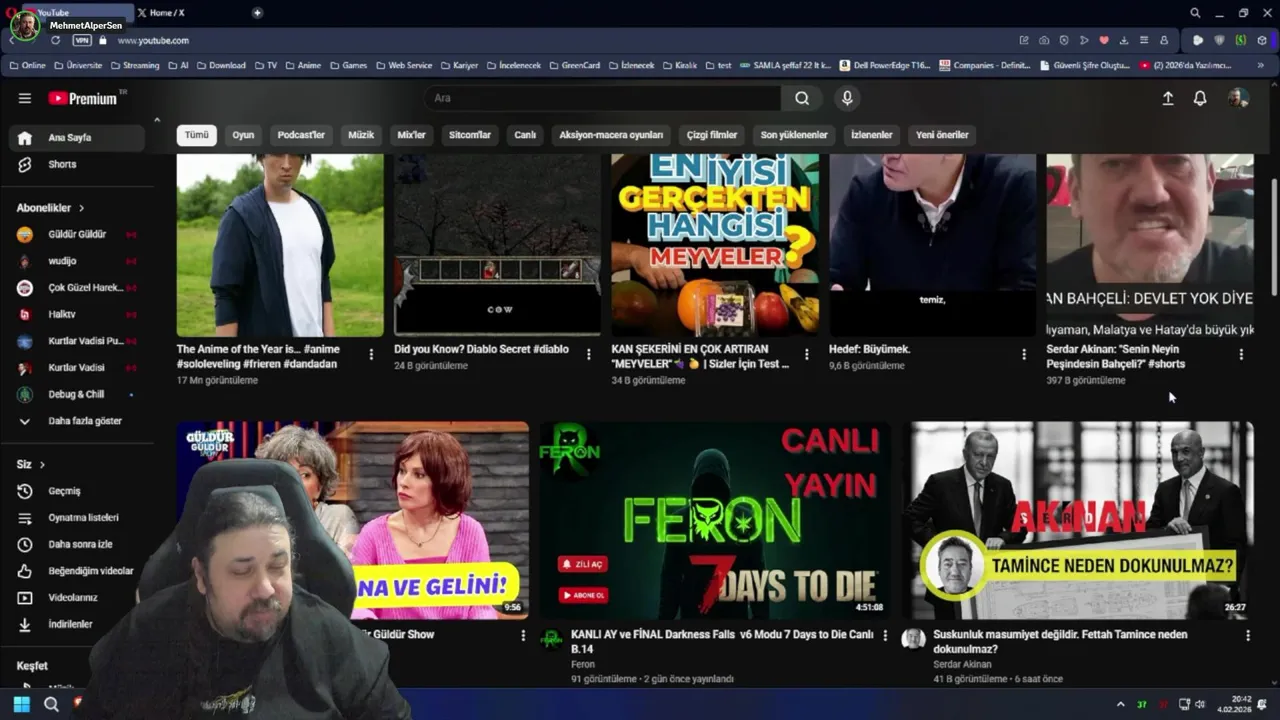Image resolution: width=1280 pixels, height=720 pixels.
Task: Open options for Diablo Secret short
Action: tap(589, 354)
